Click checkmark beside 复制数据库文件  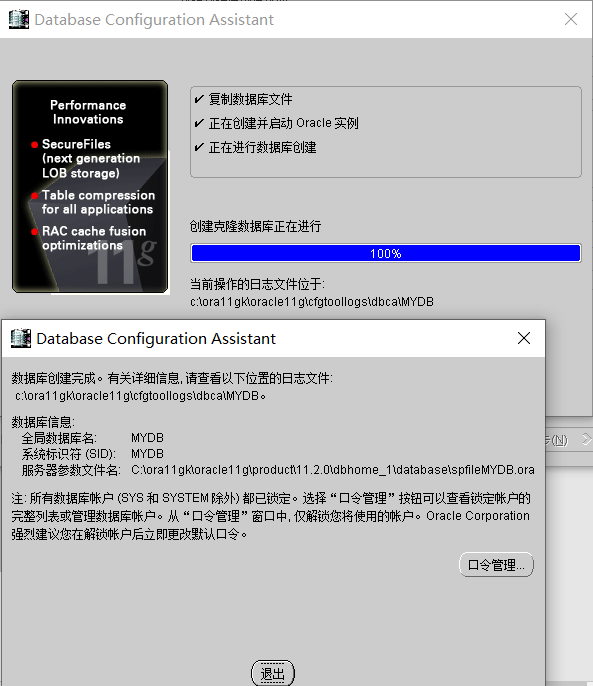coord(199,99)
